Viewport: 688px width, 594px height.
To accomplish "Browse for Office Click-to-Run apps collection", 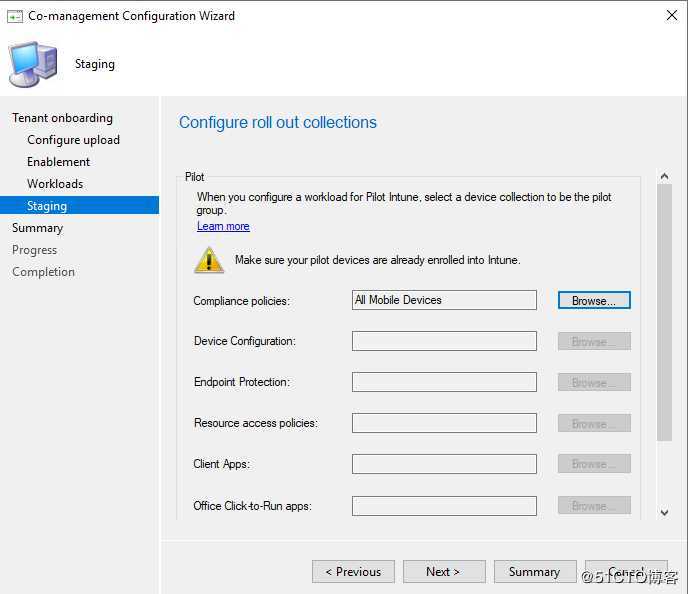I will coord(594,505).
